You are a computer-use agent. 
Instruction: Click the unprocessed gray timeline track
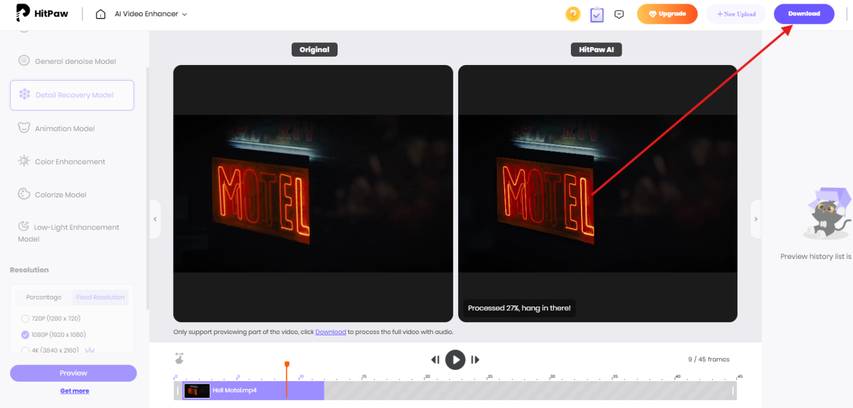tap(528, 391)
